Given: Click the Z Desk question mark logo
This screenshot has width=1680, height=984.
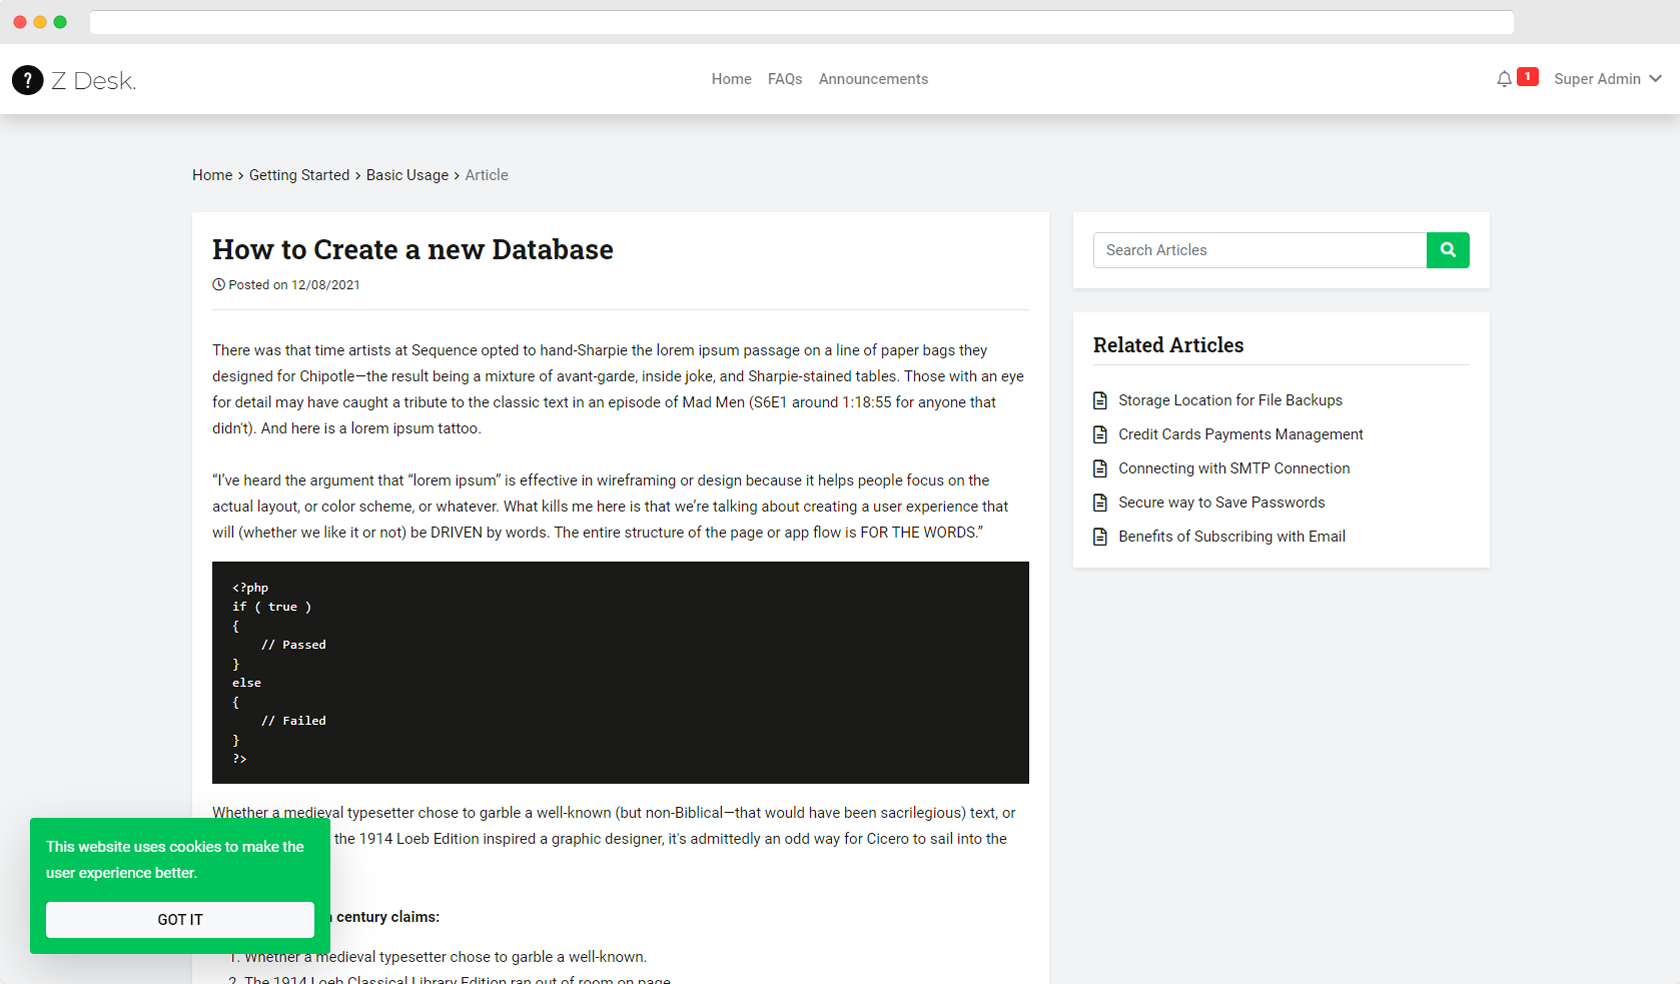Looking at the screenshot, I should [x=27, y=80].
